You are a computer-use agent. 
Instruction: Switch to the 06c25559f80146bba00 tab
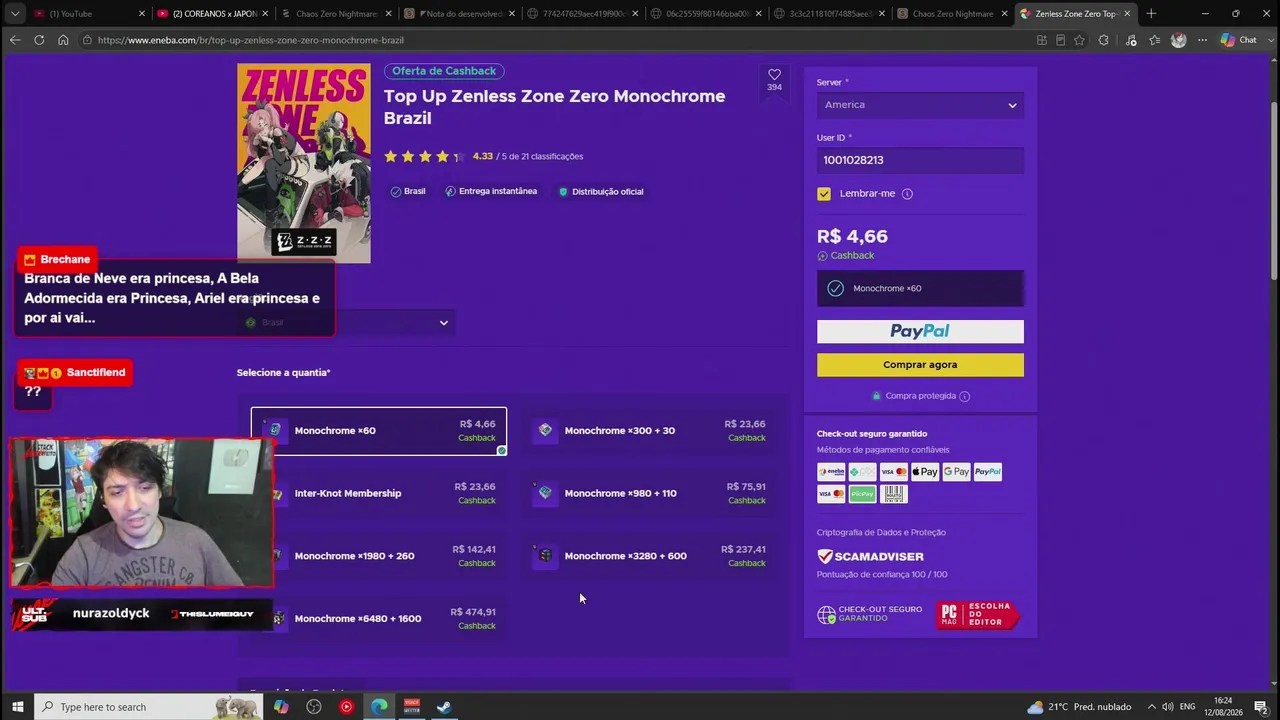[707, 14]
